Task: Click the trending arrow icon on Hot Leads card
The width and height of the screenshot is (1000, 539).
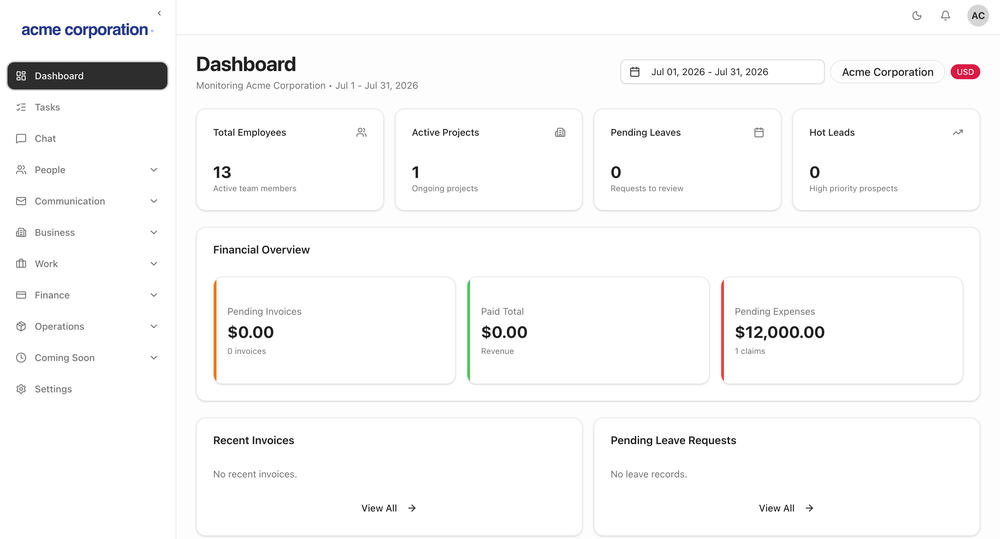Action: point(957,133)
